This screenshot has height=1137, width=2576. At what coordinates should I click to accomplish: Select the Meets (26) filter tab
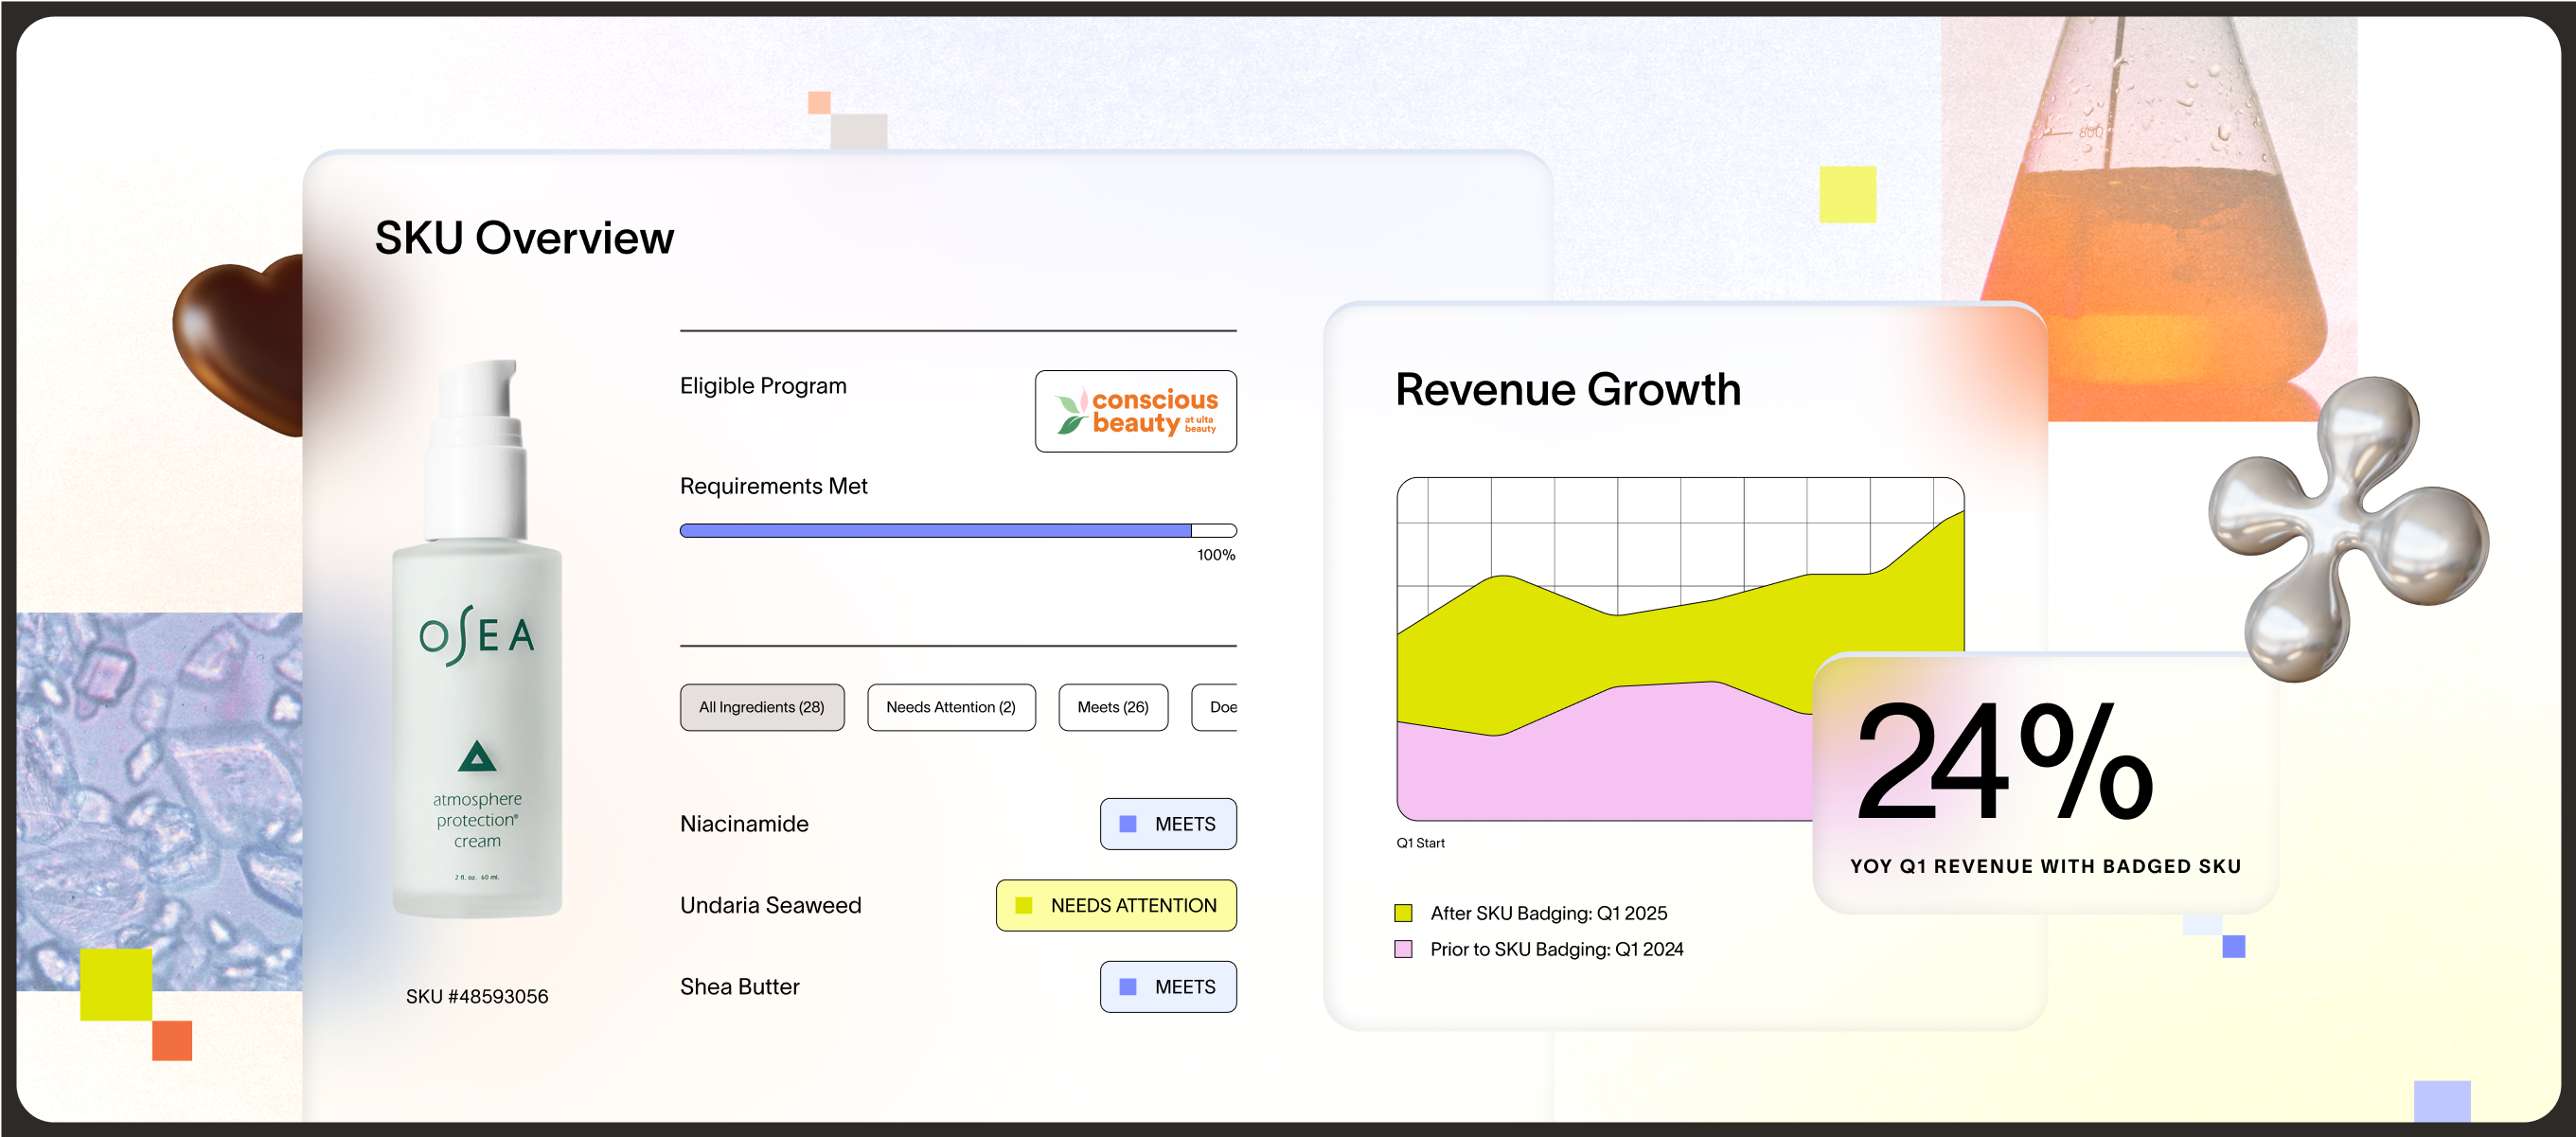click(1113, 707)
